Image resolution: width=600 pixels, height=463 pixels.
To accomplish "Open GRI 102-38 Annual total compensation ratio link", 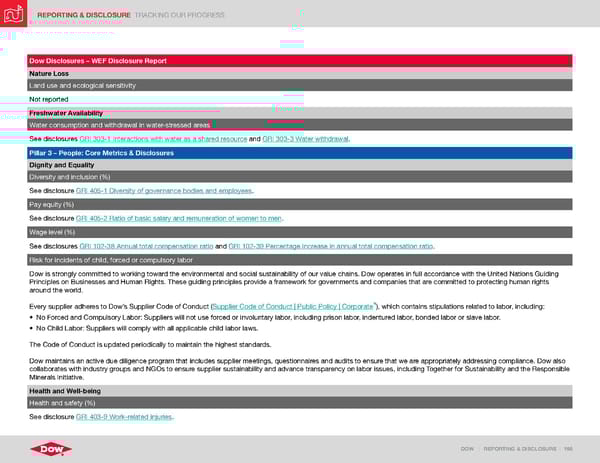I will (151, 245).
